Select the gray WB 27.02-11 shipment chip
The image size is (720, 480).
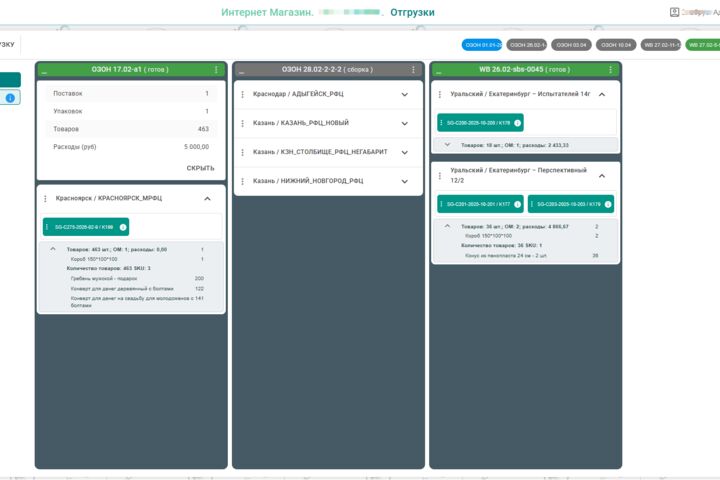661,45
